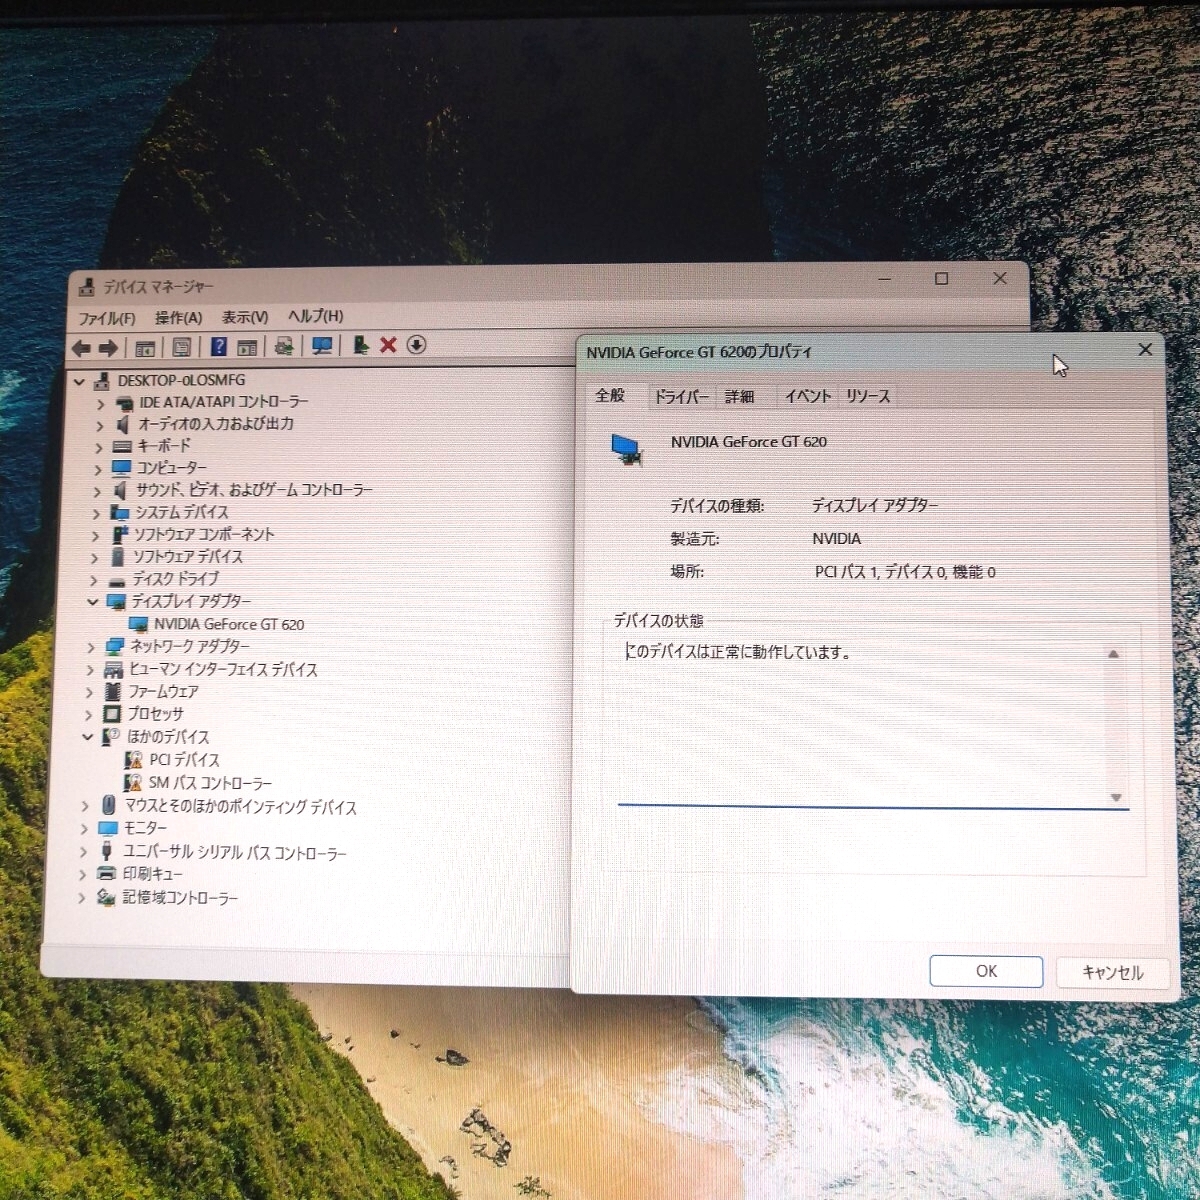
Task: Click the OK button in properties dialog
Action: pyautogui.click(x=985, y=970)
